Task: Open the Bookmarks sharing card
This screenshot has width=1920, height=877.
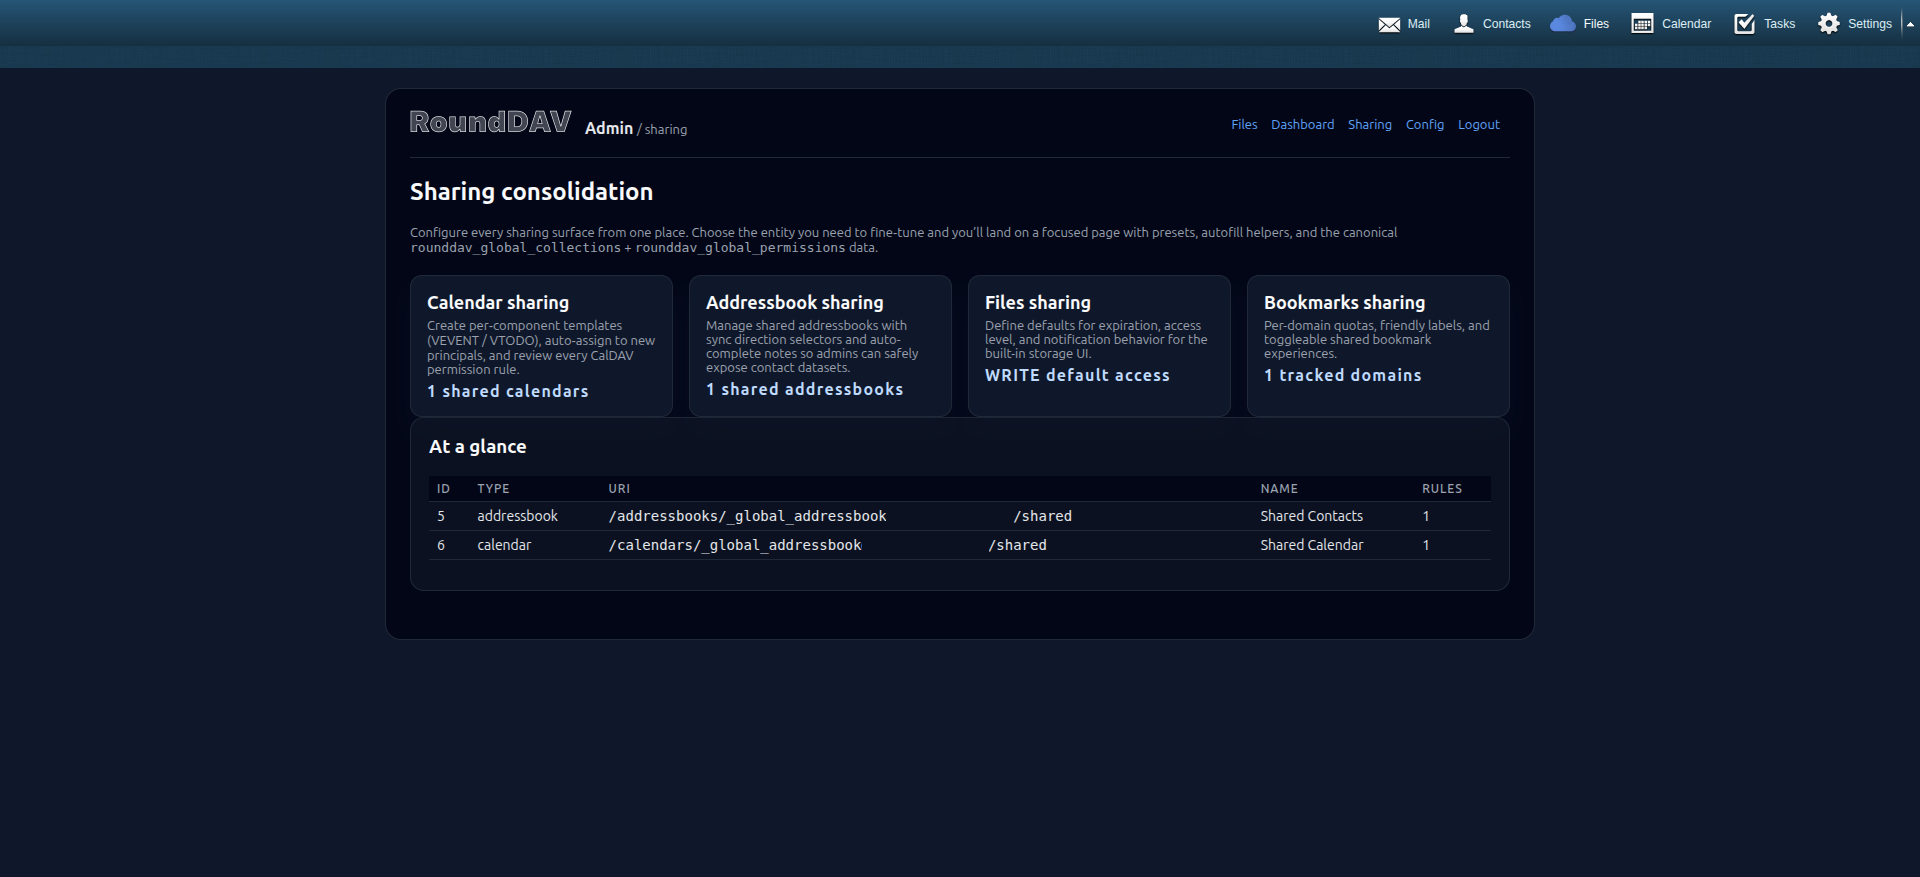Action: [x=1377, y=346]
